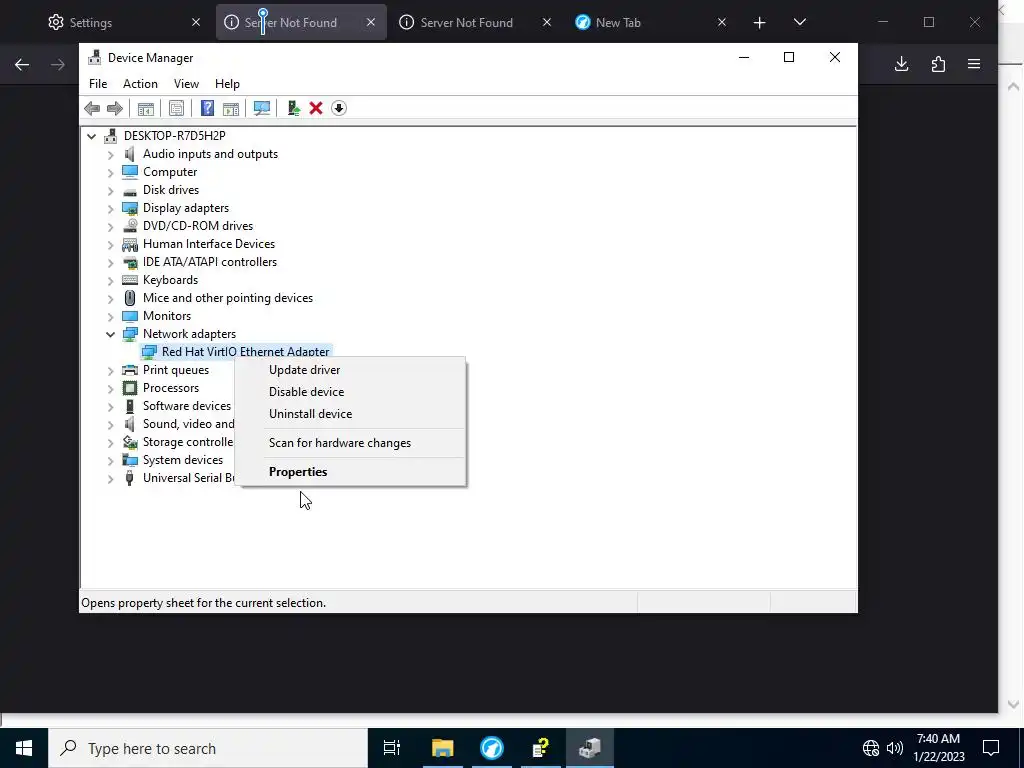The image size is (1024, 768).
Task: Expand Mice and other pointing devices
Action: [110, 298]
